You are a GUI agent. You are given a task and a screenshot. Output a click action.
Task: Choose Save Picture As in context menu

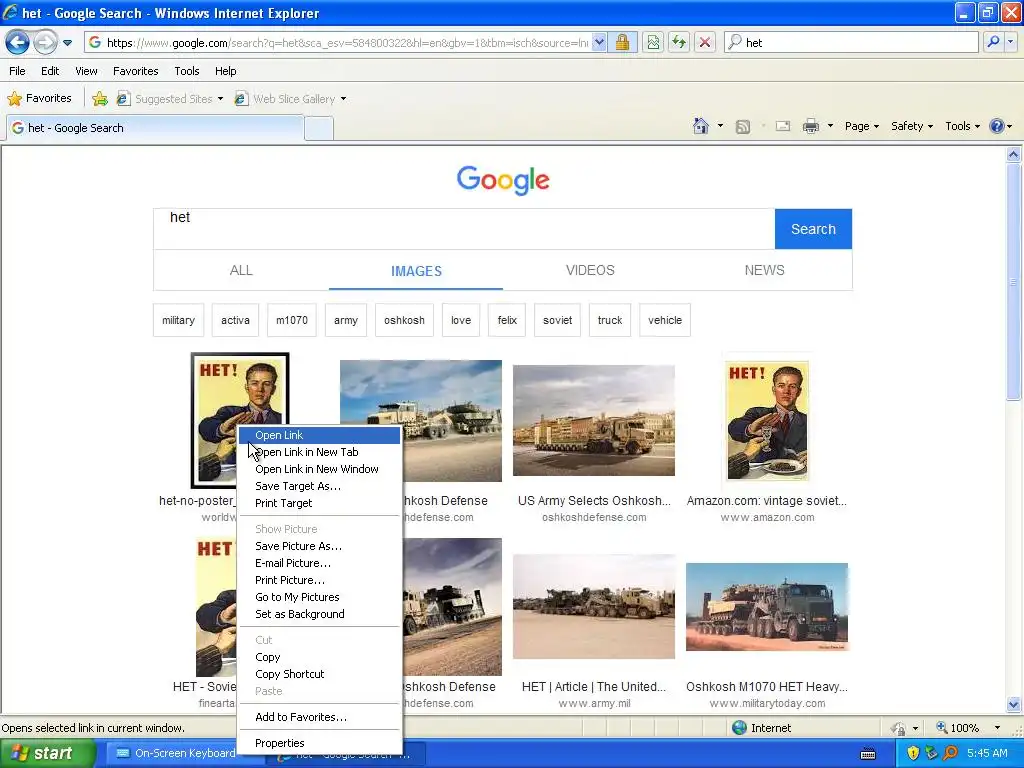click(x=319, y=546)
